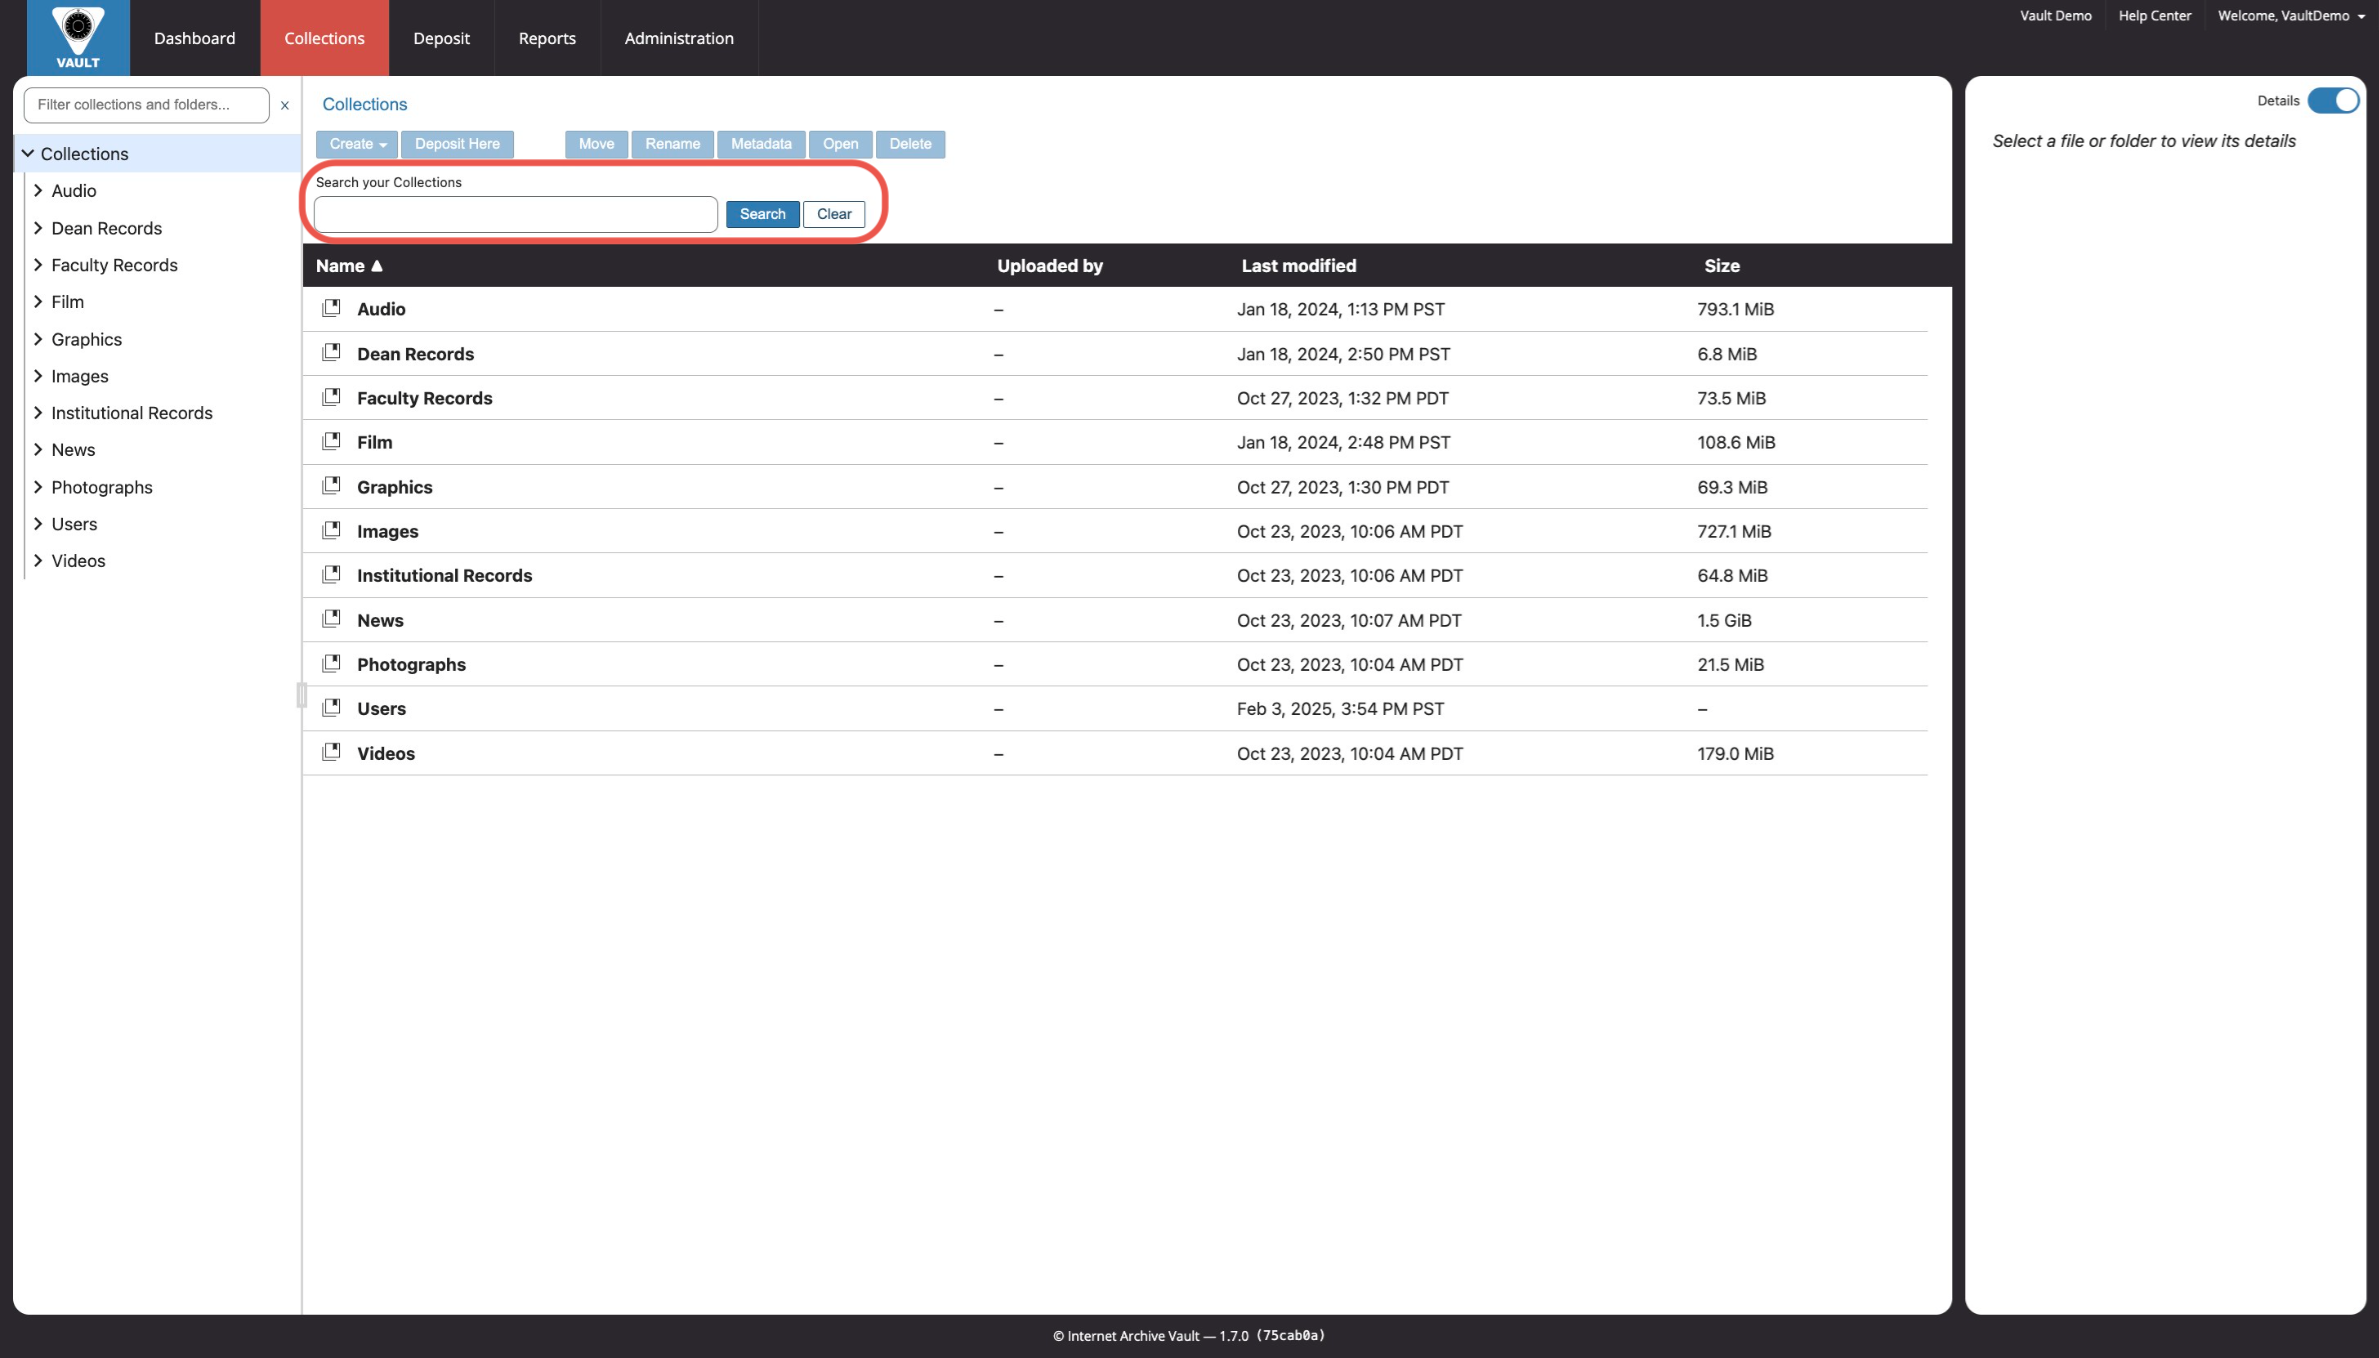Click the Clear search button
The height and width of the screenshot is (1358, 2379).
[x=834, y=214]
